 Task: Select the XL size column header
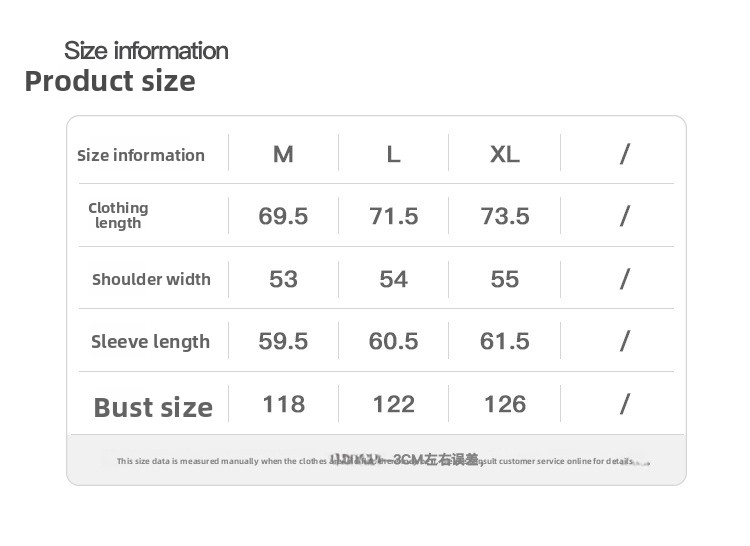click(x=505, y=154)
